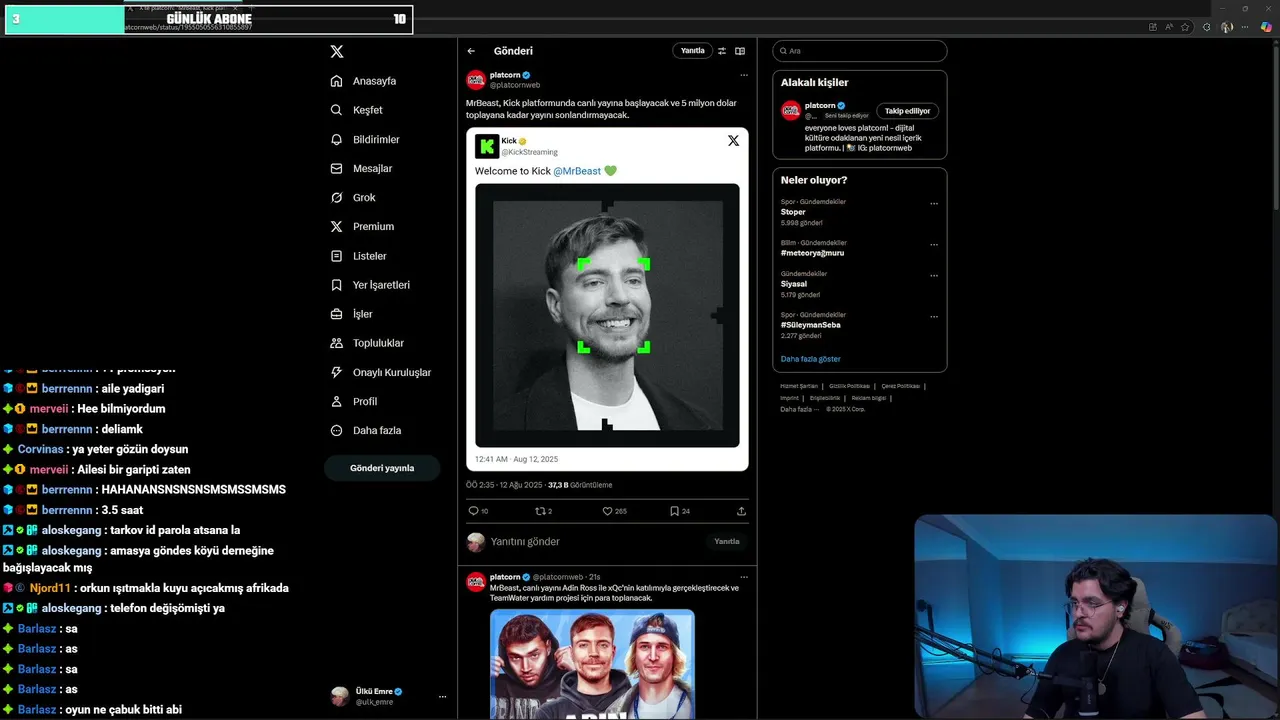Open Anasayfa home from sidebar
Screen dimensions: 1280x720
(364, 81)
